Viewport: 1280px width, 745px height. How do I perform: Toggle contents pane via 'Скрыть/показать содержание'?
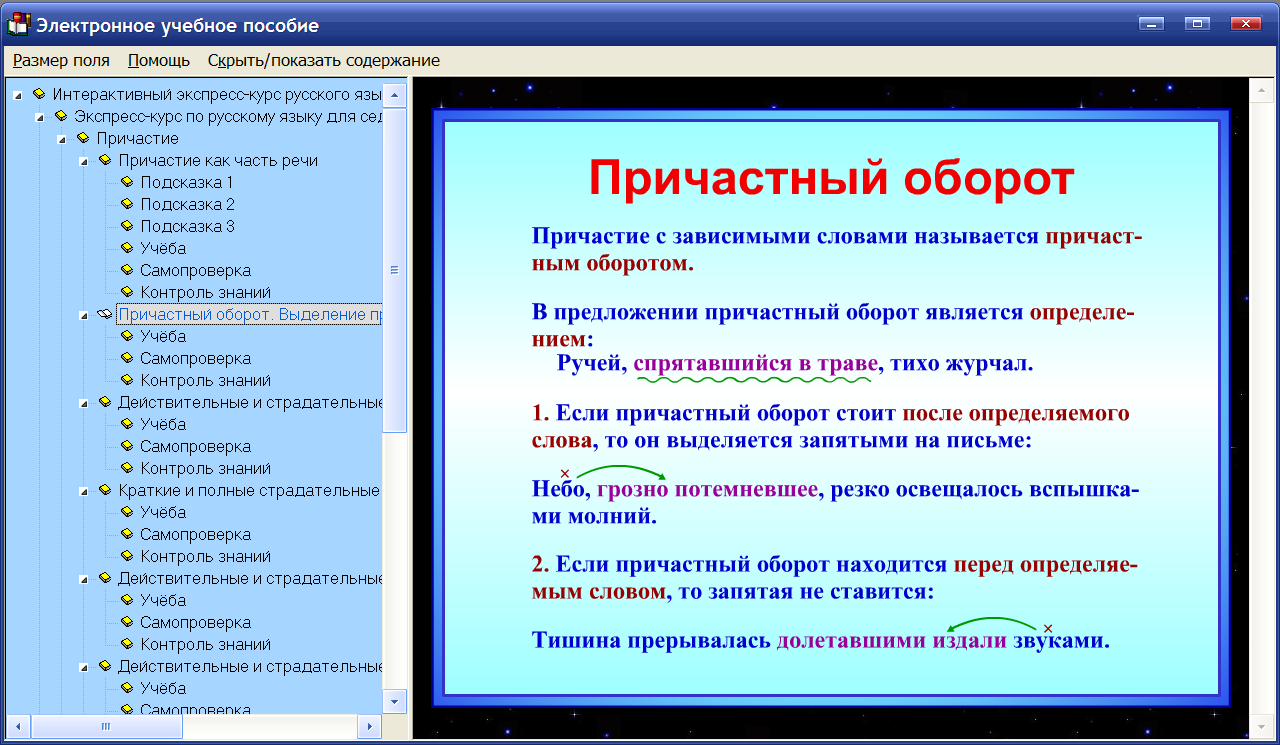pos(323,60)
